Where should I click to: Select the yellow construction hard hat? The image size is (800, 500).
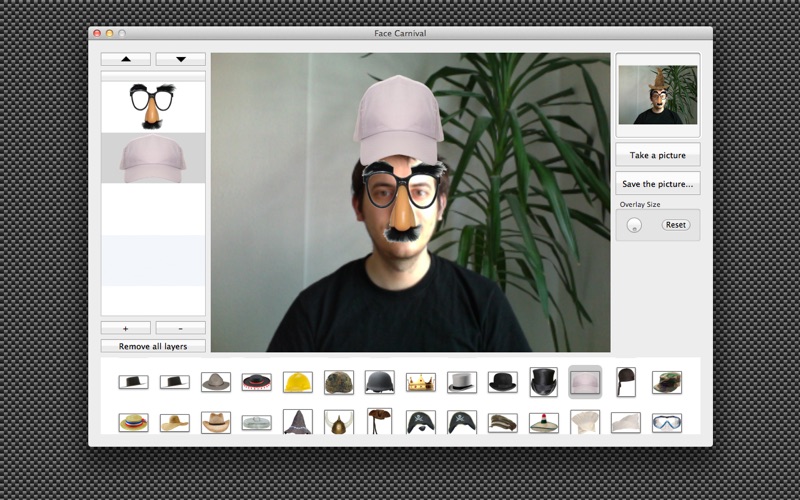pyautogui.click(x=298, y=382)
